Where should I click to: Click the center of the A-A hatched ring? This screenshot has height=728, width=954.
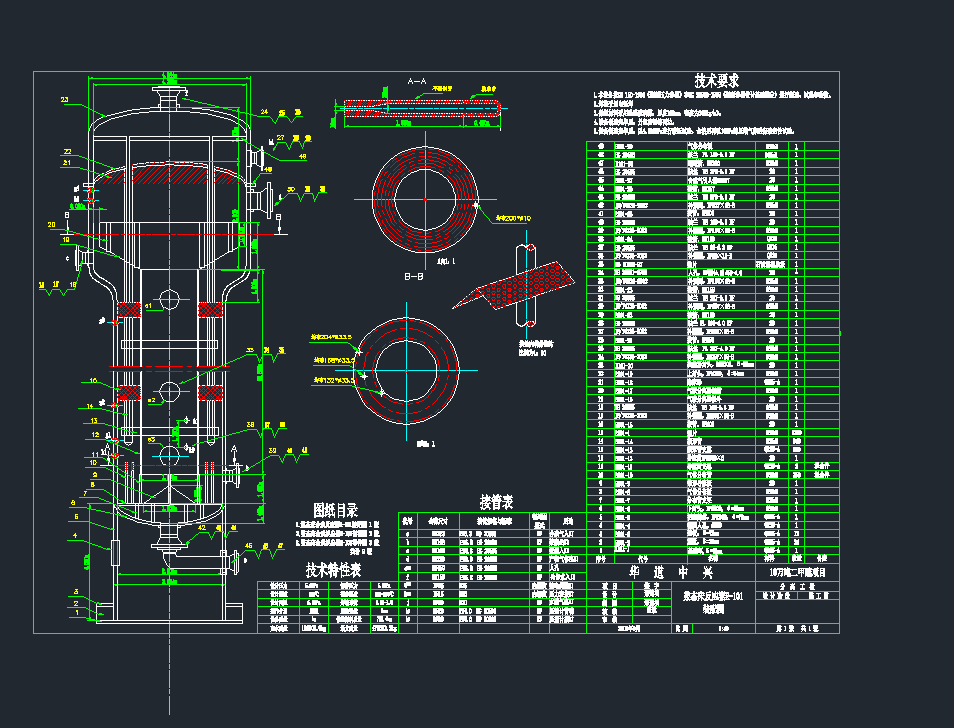tap(425, 199)
